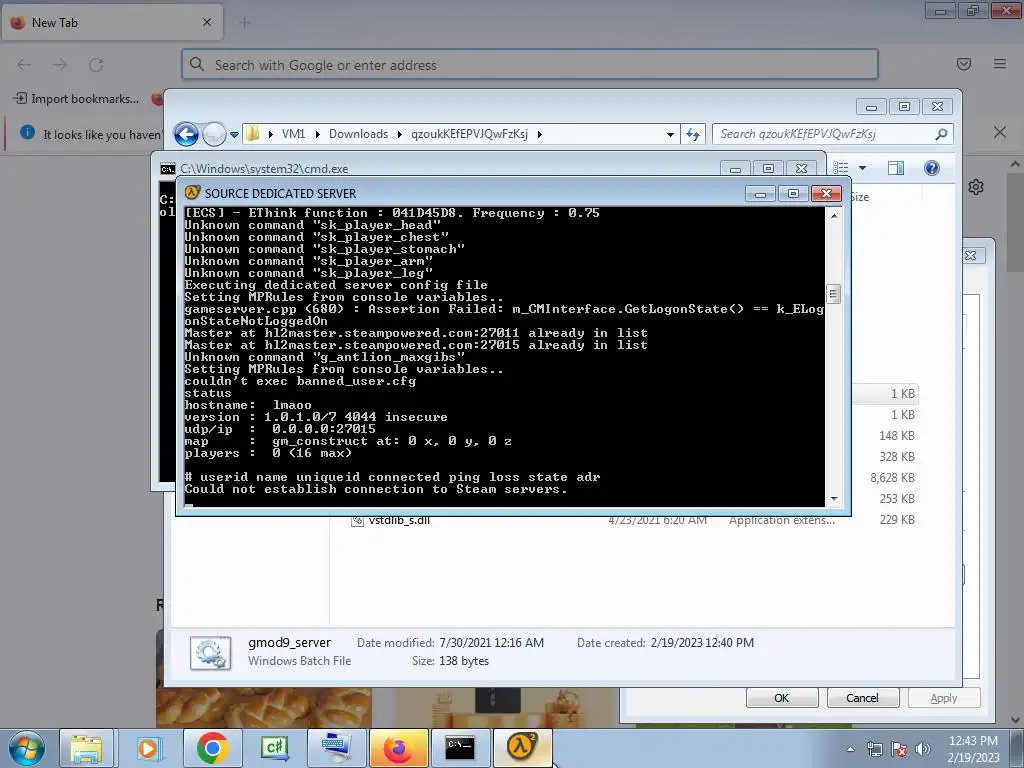Viewport: 1024px width, 768px height.
Task: Click console scrollbar thumb
Action: tap(833, 294)
